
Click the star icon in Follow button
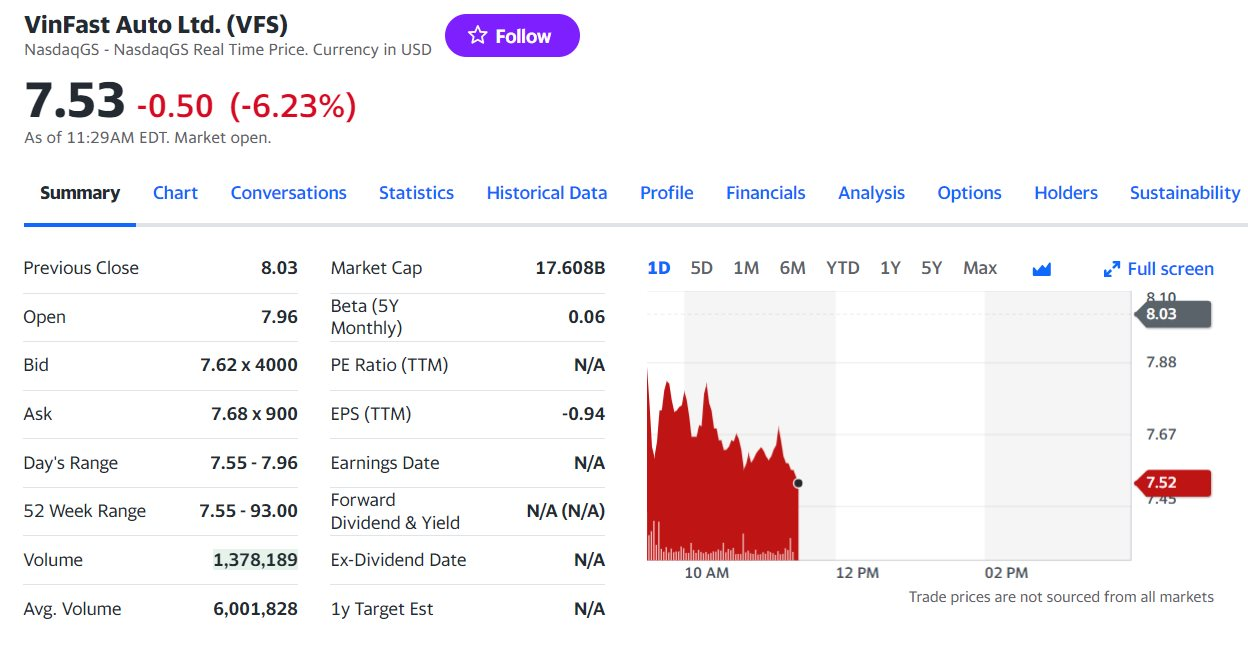(x=478, y=35)
